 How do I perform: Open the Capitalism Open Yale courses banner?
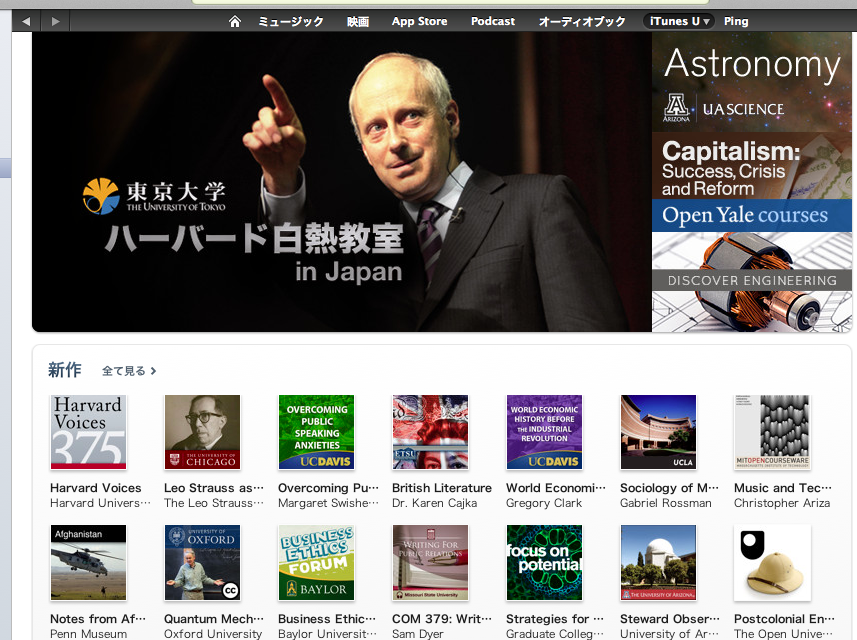752,182
